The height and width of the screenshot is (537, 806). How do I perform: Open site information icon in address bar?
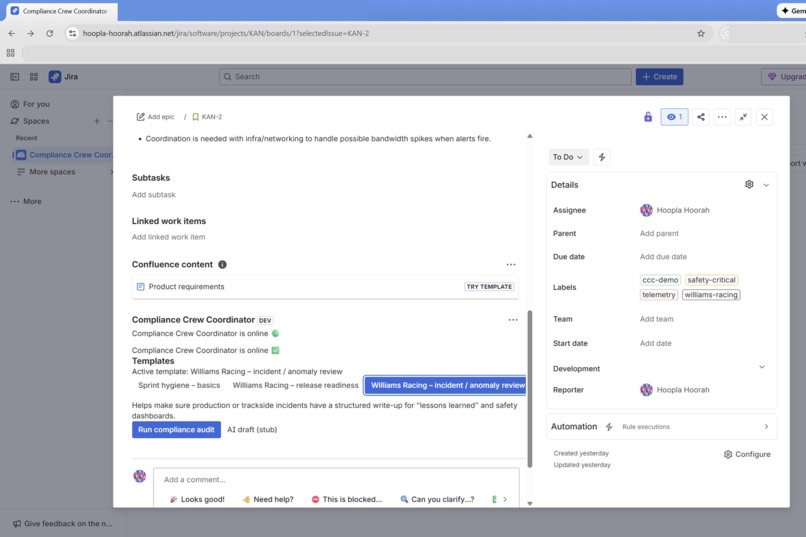point(72,33)
